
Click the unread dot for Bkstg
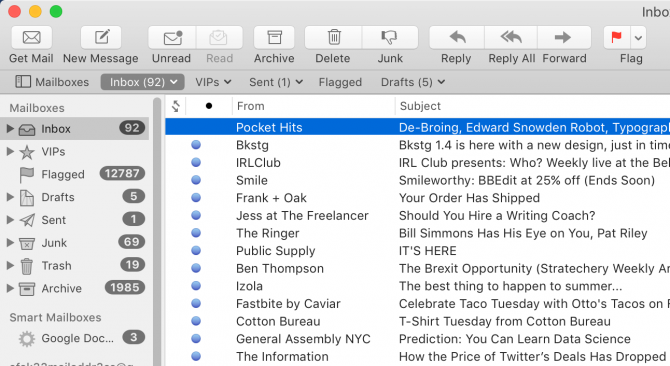click(x=196, y=145)
